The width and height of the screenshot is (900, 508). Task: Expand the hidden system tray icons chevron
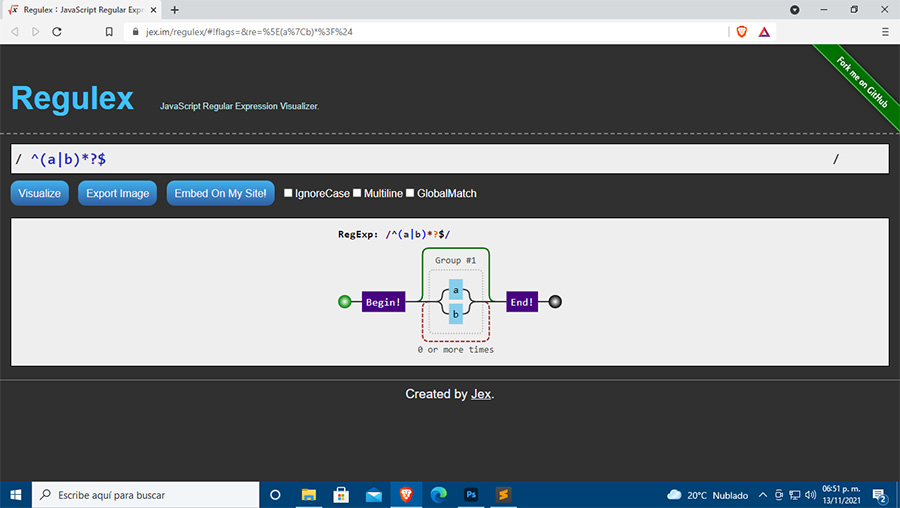point(763,494)
